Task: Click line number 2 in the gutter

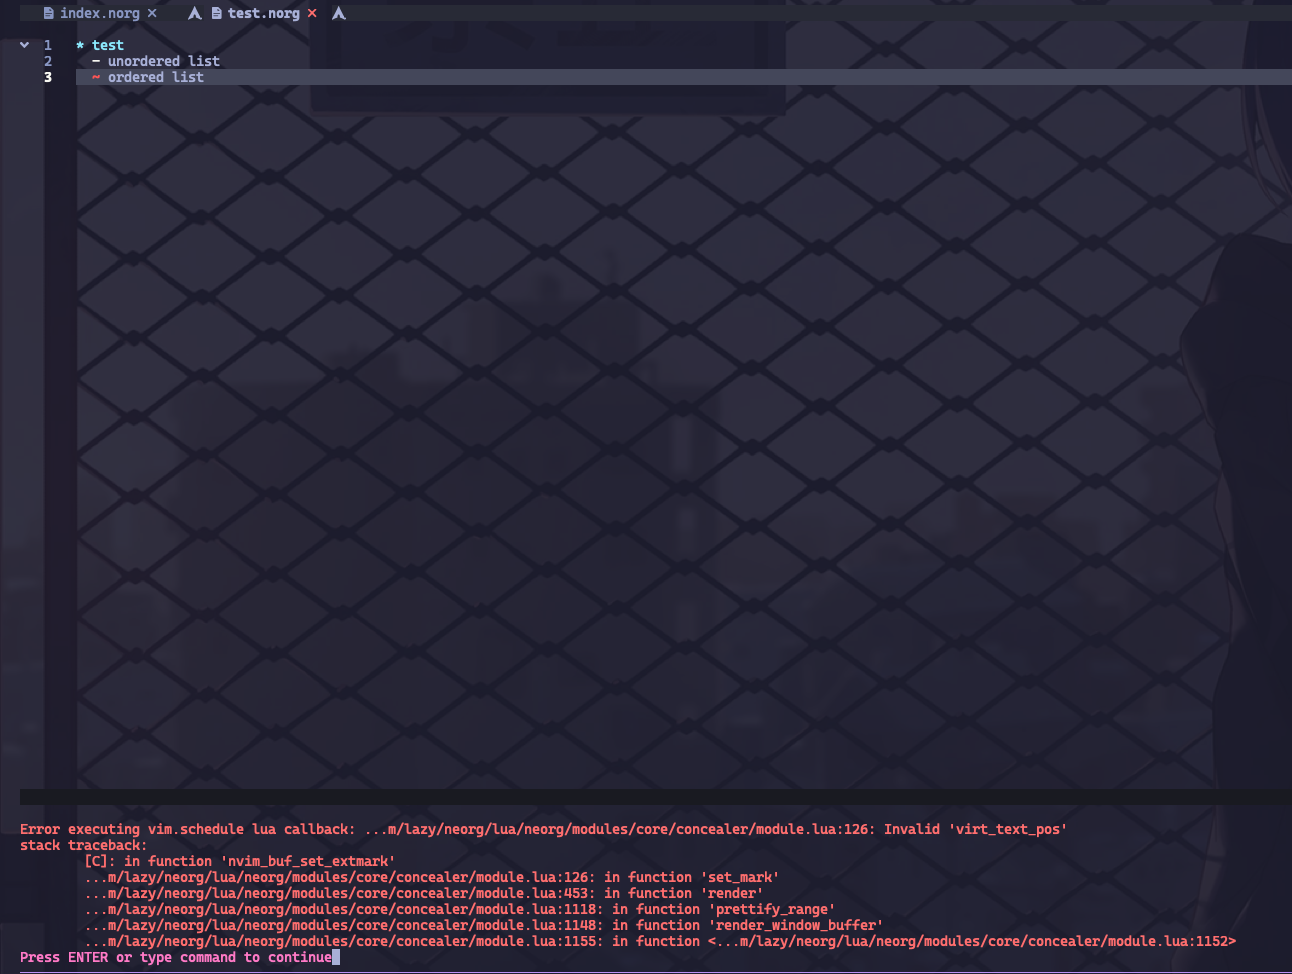Action: click(x=47, y=61)
